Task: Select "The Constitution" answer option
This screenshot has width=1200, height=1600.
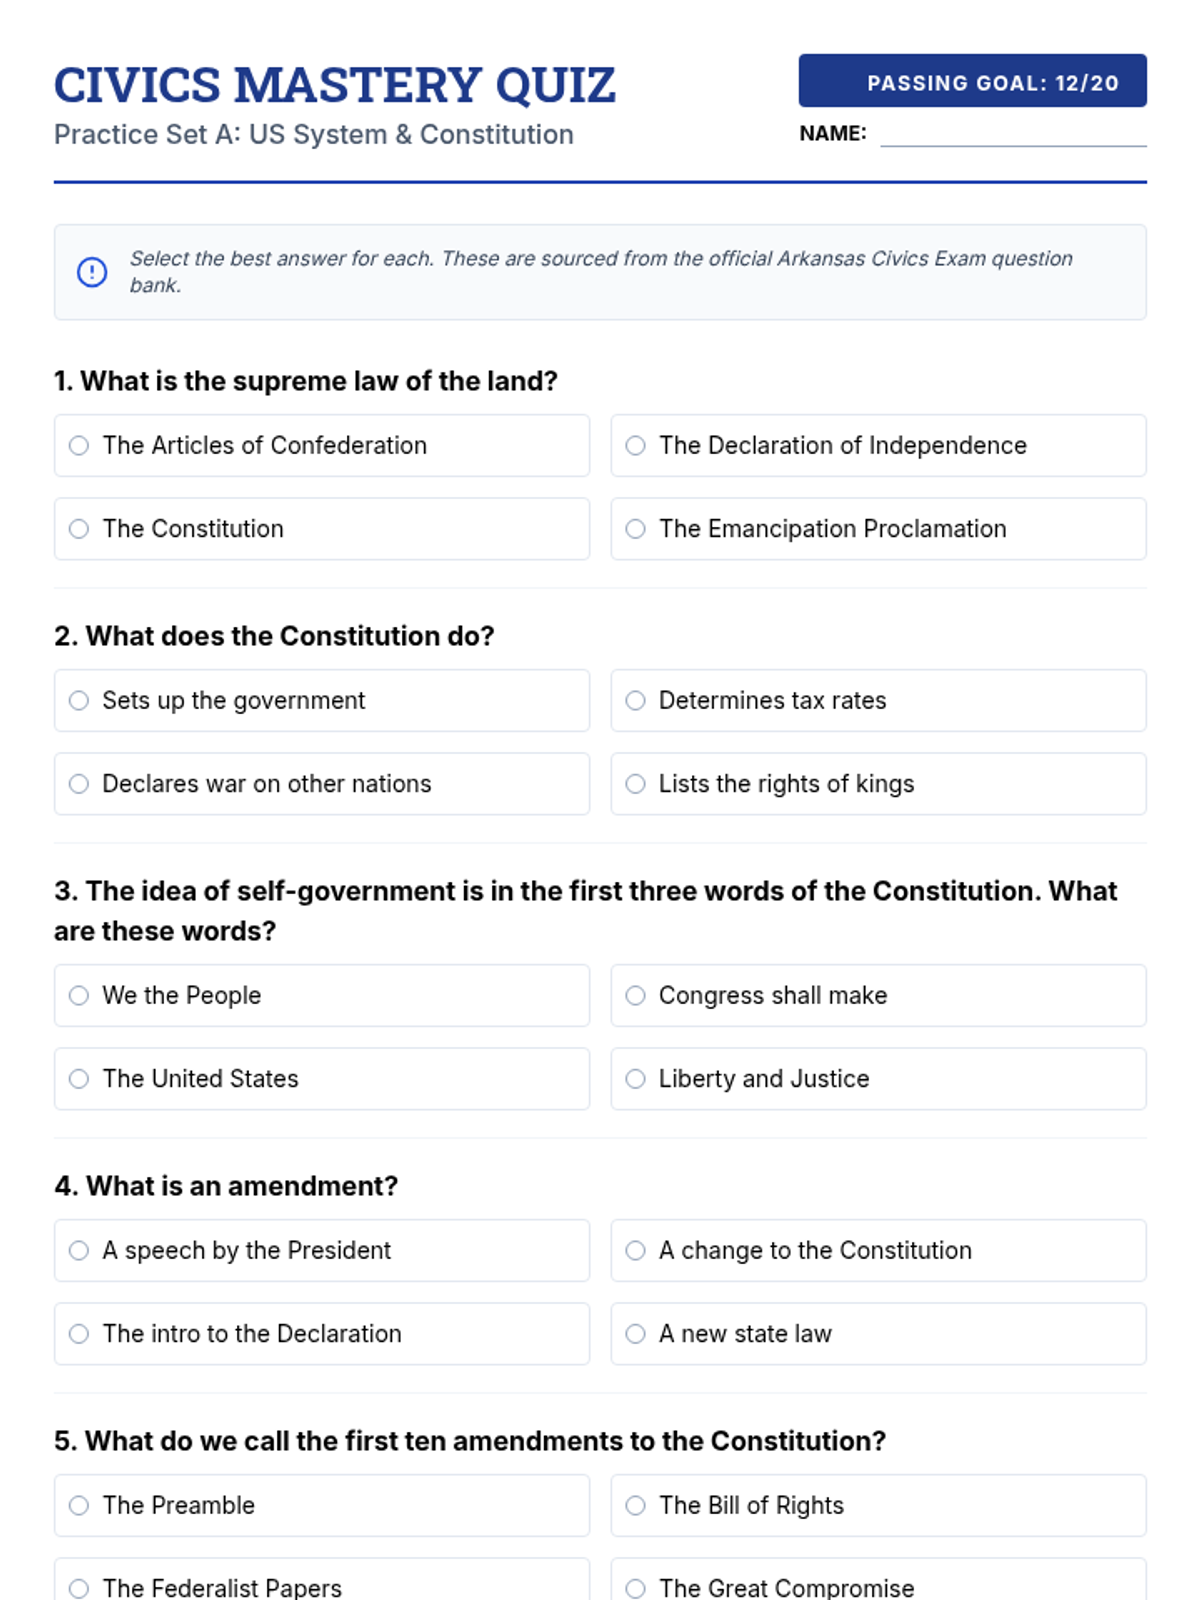Action: (x=79, y=529)
